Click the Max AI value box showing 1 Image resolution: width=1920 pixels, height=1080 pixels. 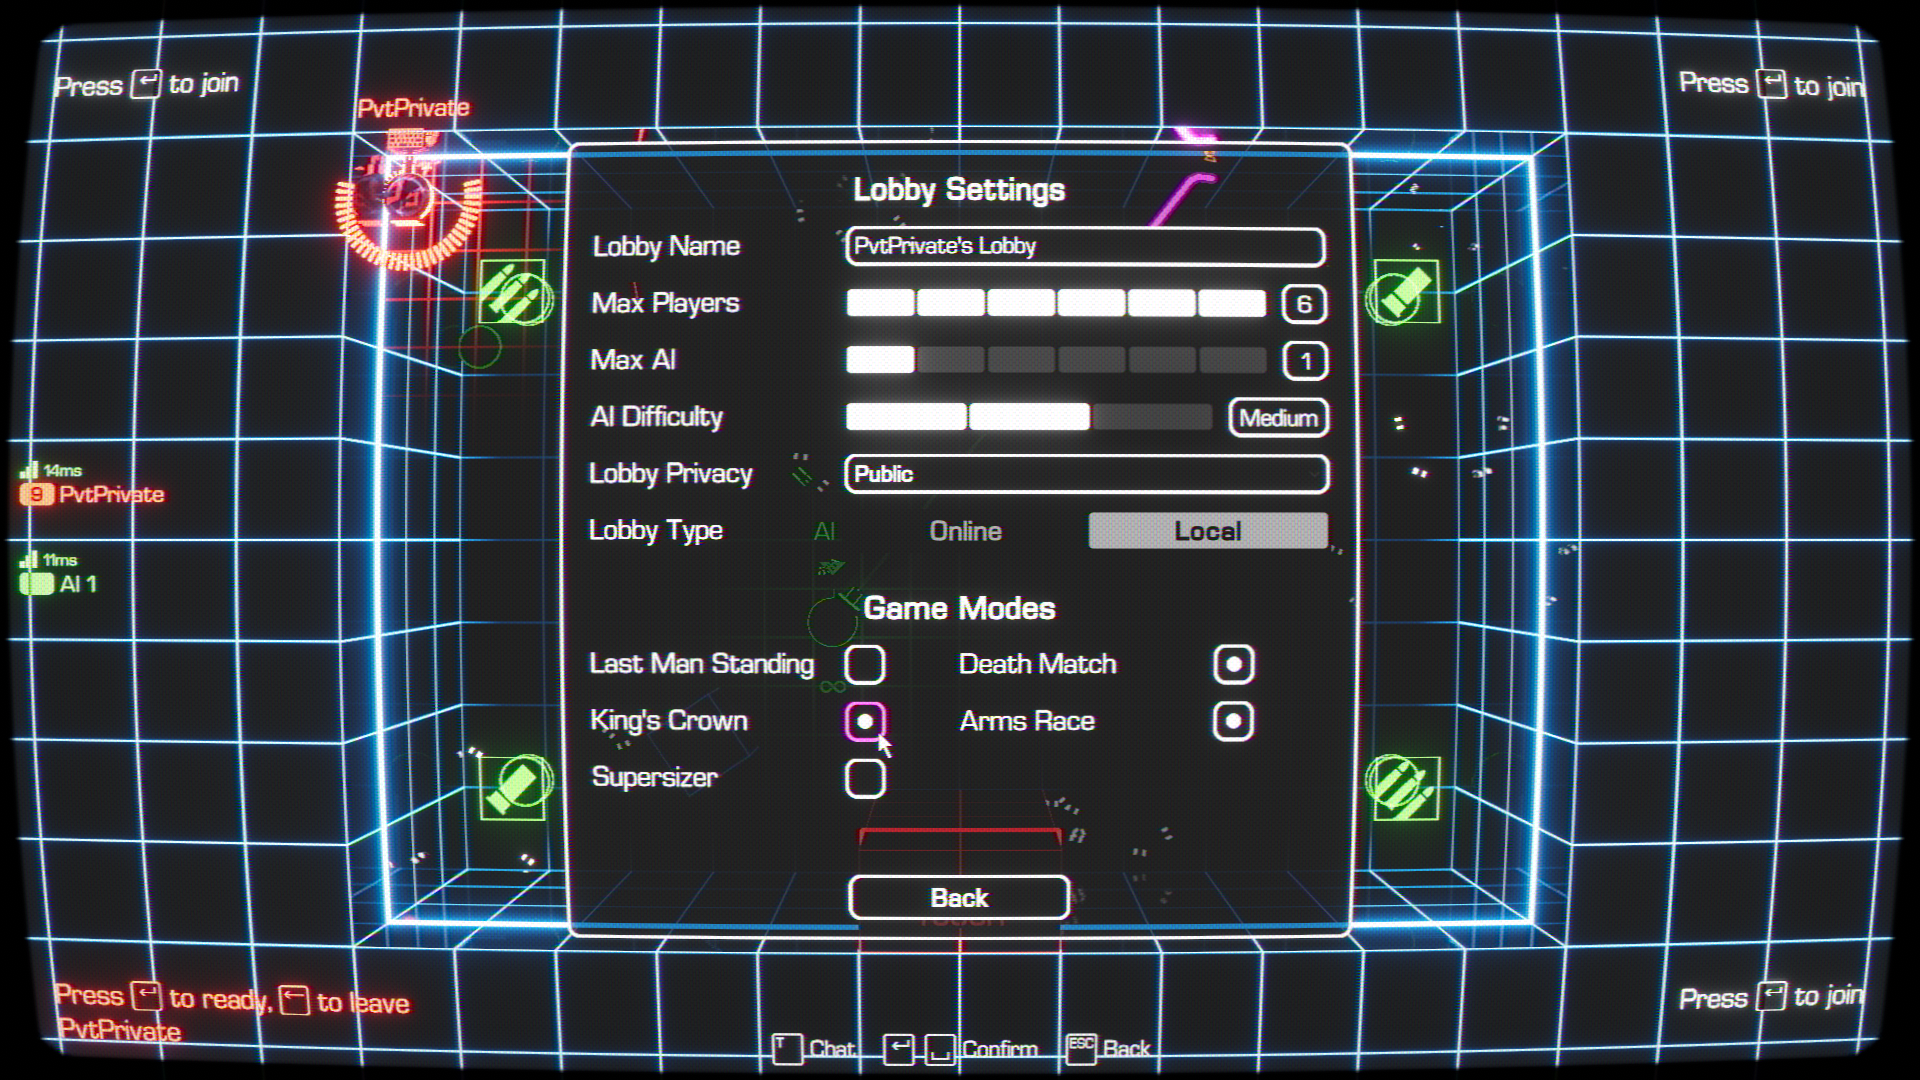[1305, 361]
